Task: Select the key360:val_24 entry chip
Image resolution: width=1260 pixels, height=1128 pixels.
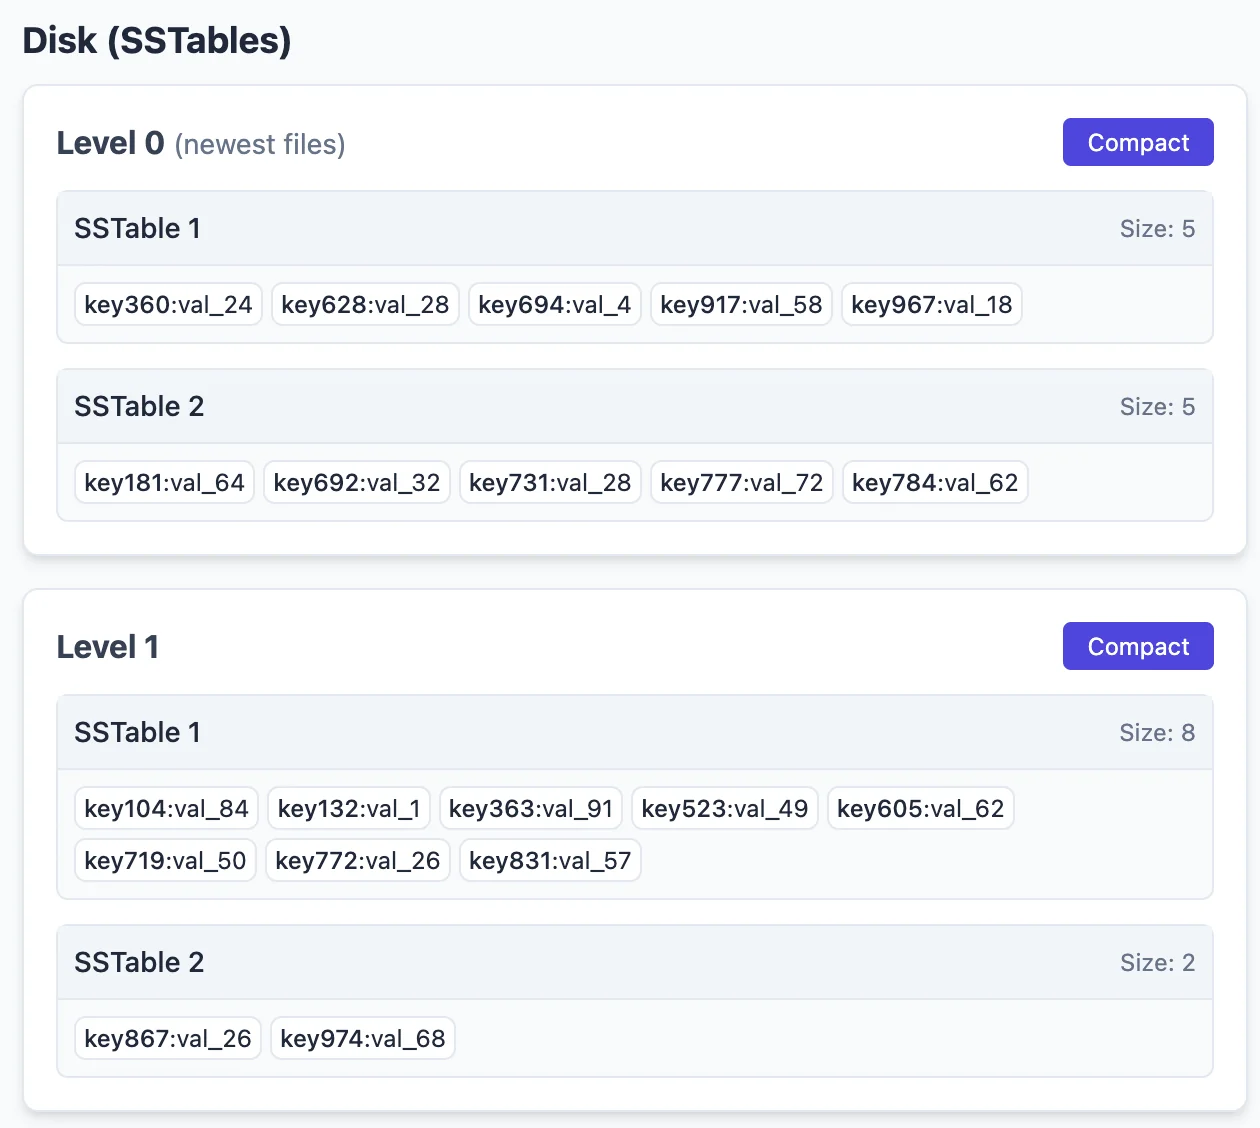Action: [168, 305]
